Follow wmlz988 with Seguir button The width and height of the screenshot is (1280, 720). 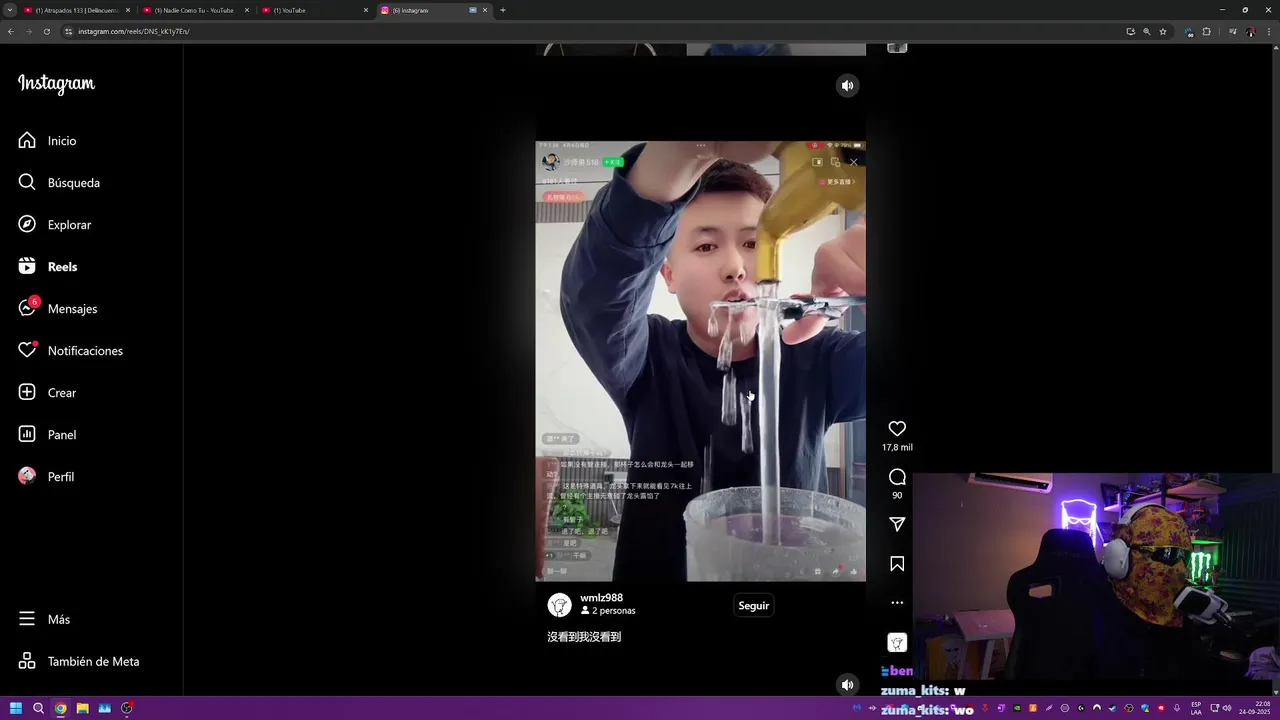tap(754, 605)
